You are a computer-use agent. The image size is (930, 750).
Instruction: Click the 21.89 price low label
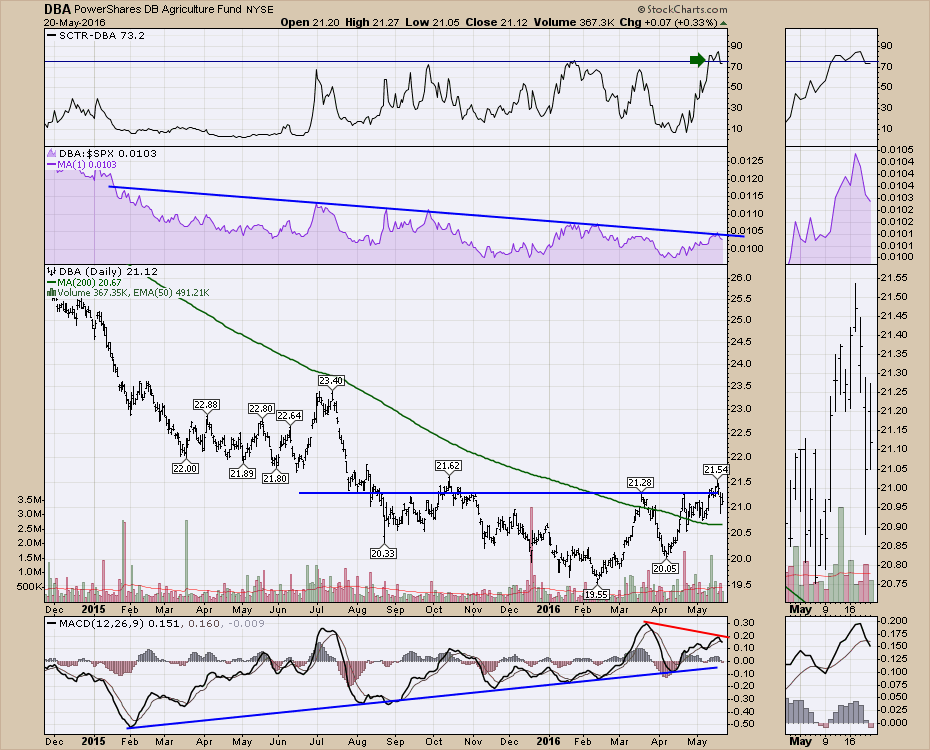click(242, 474)
